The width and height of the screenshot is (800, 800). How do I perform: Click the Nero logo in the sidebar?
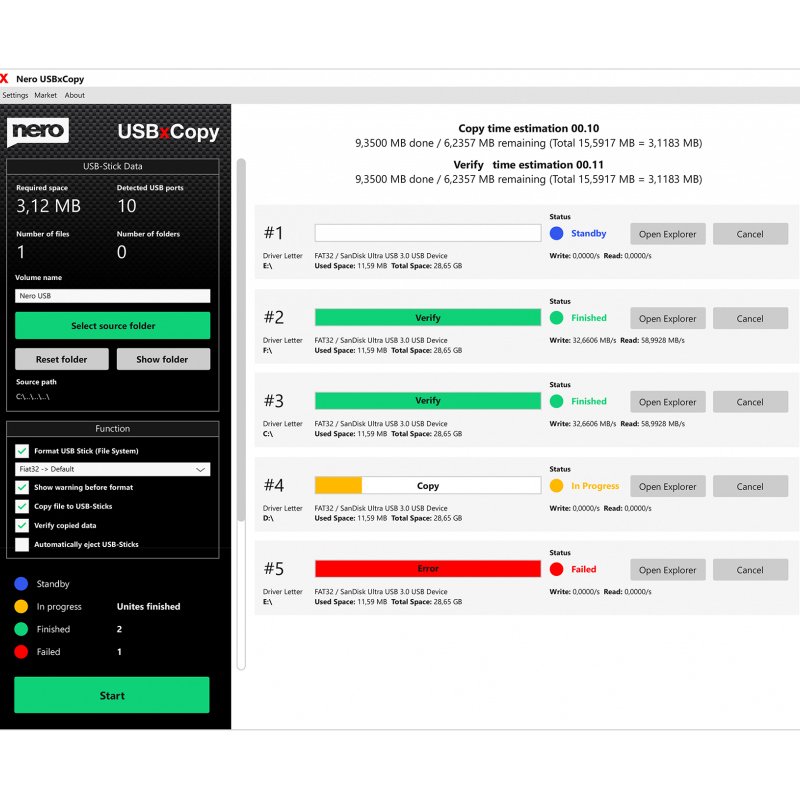pos(38,132)
